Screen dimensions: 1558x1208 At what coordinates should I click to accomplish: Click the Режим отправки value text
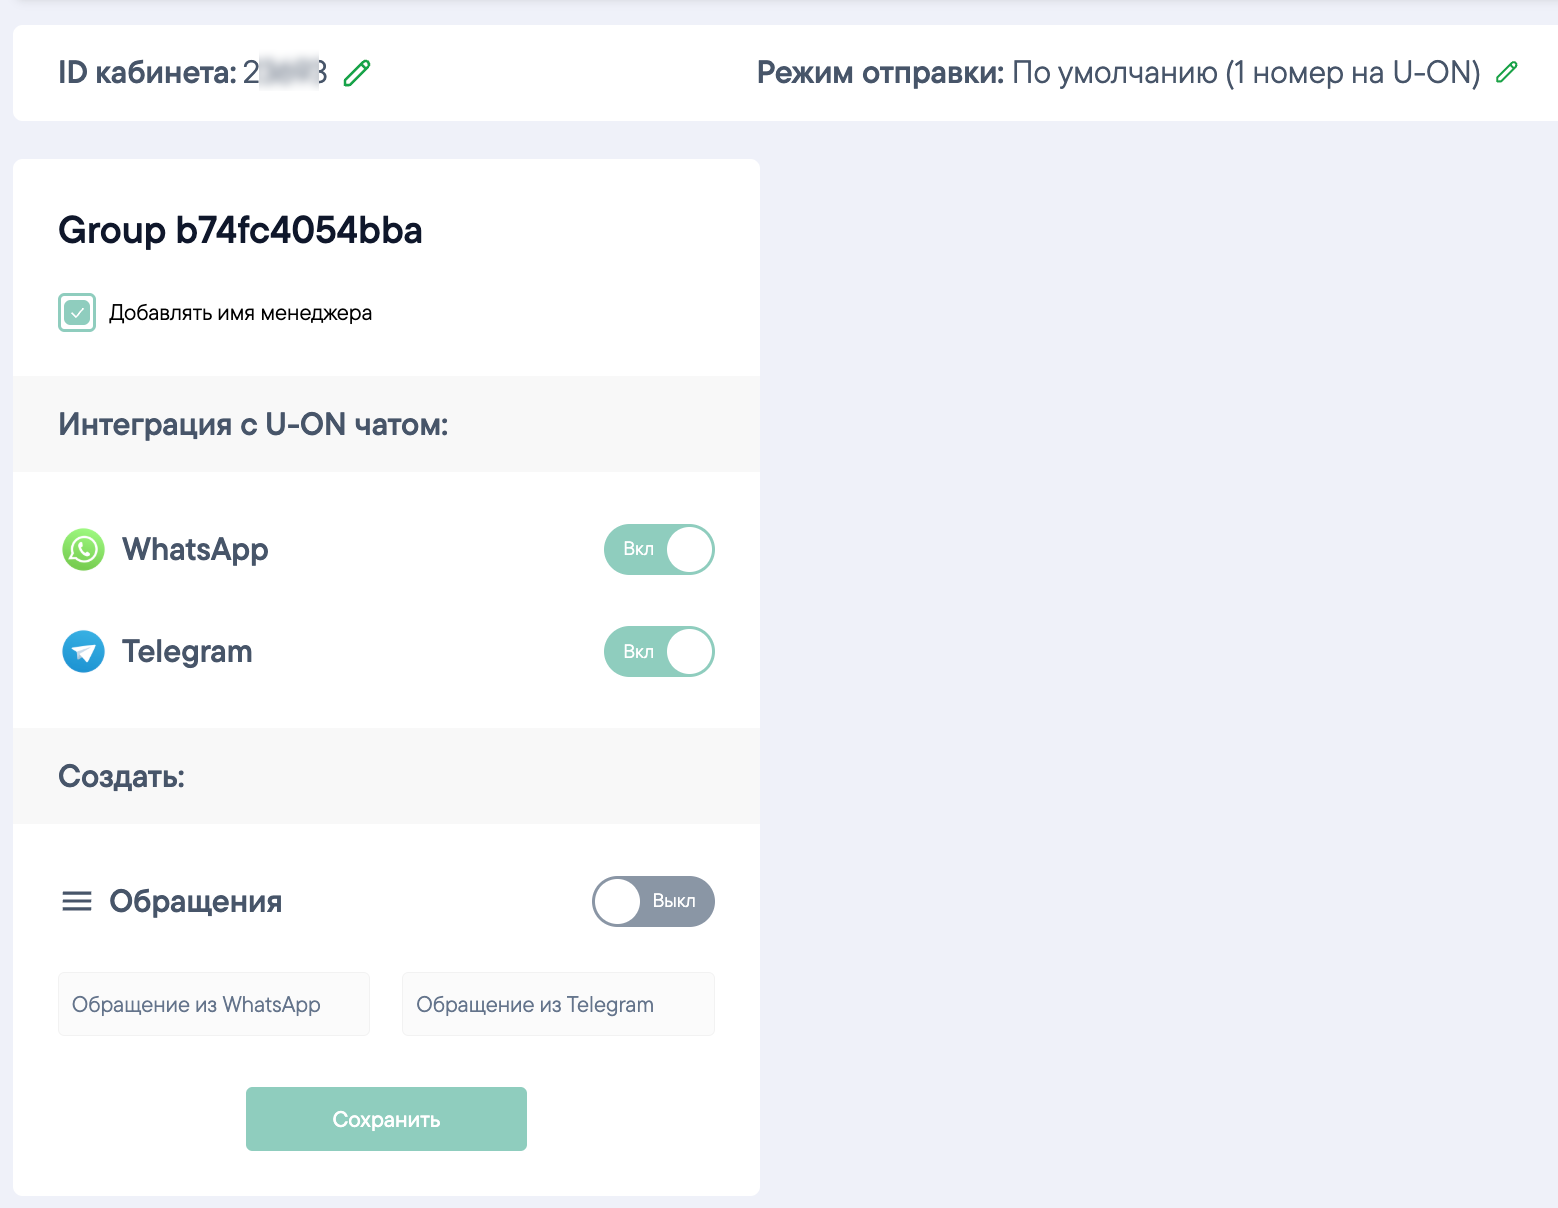[1246, 73]
